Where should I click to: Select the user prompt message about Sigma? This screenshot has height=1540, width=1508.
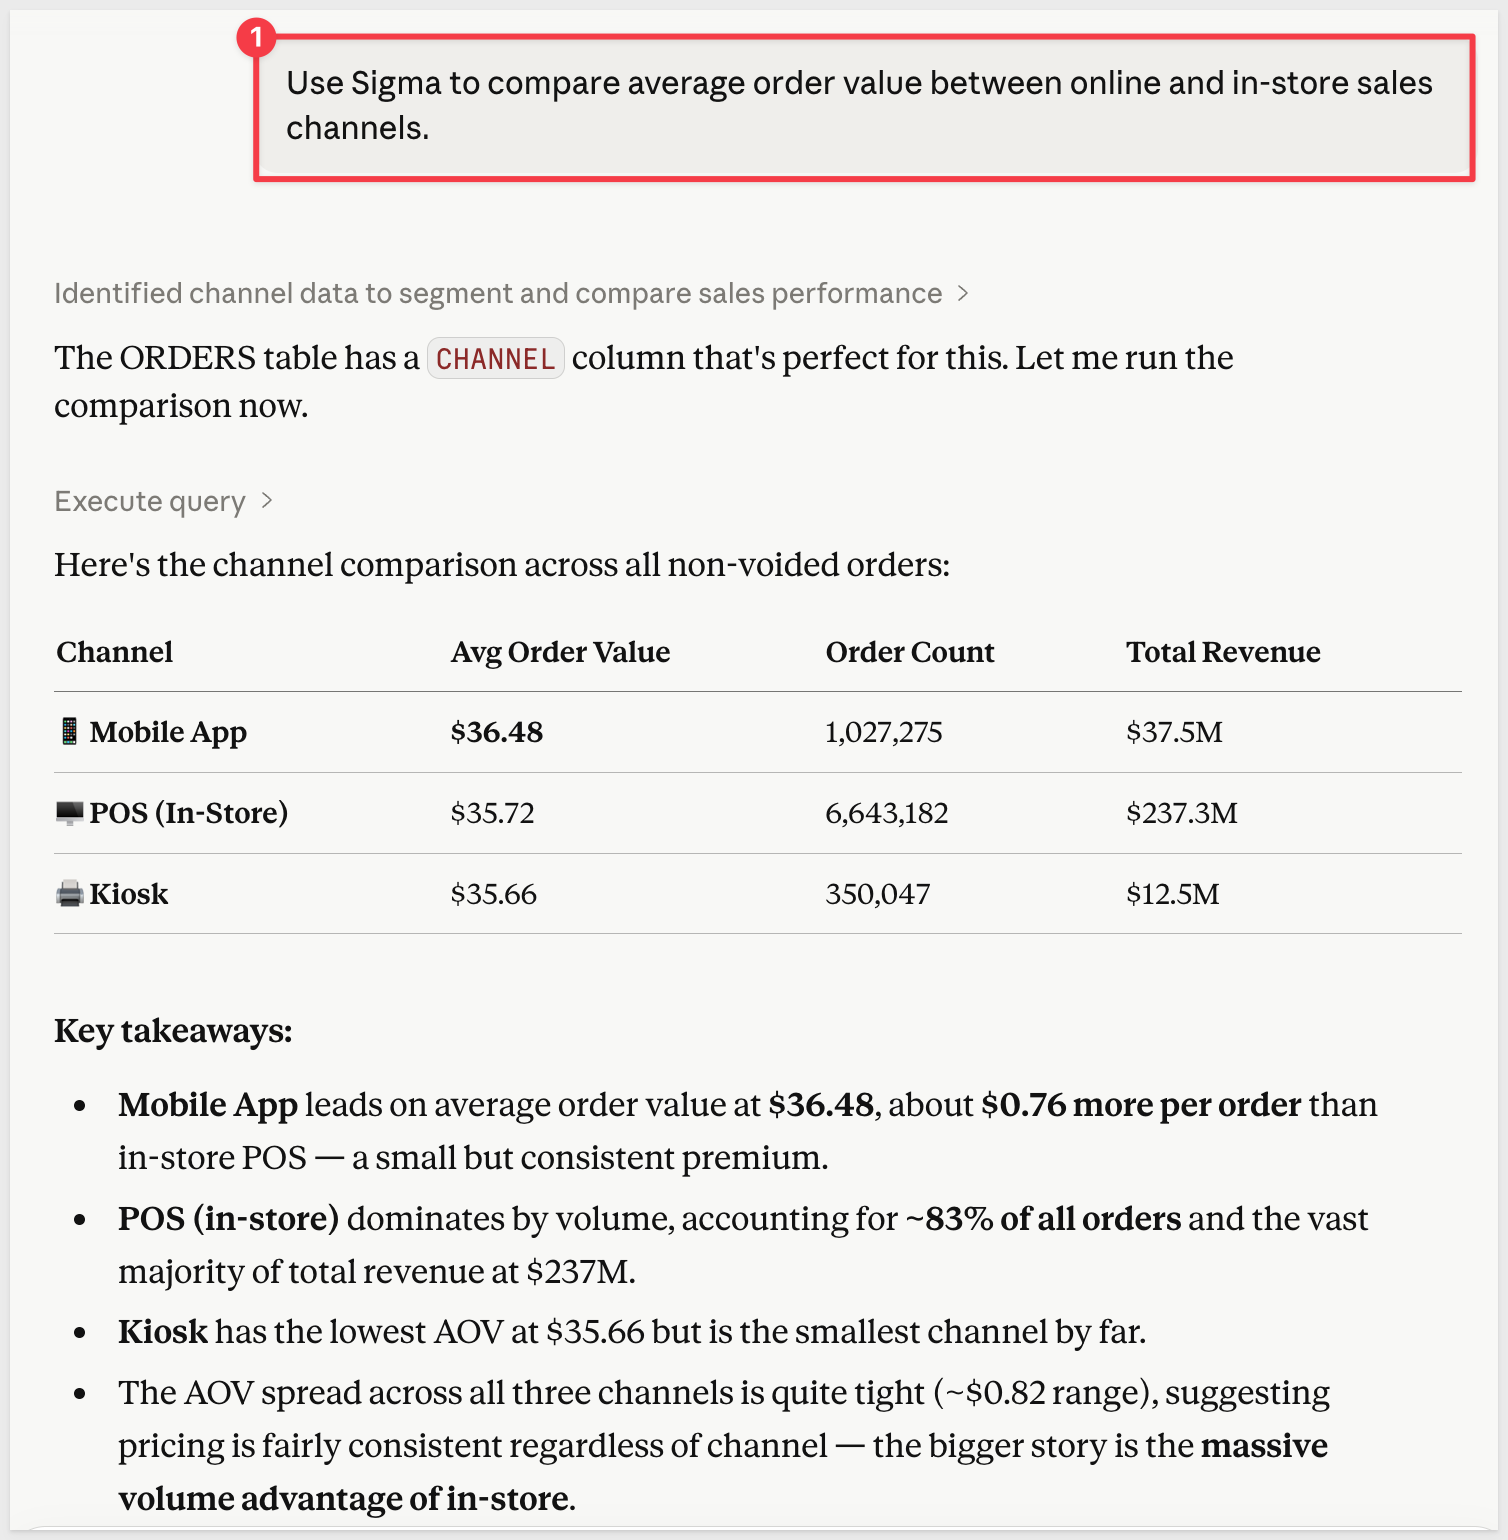tap(859, 106)
